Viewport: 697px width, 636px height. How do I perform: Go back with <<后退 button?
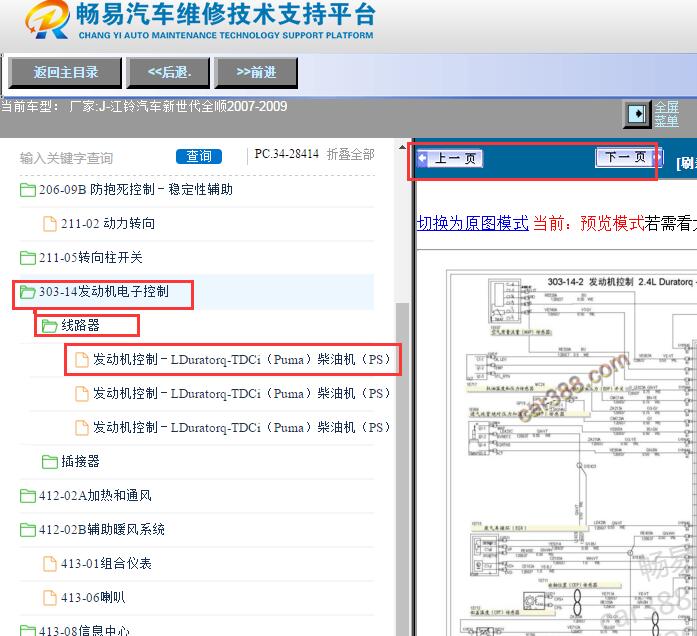click(x=168, y=72)
